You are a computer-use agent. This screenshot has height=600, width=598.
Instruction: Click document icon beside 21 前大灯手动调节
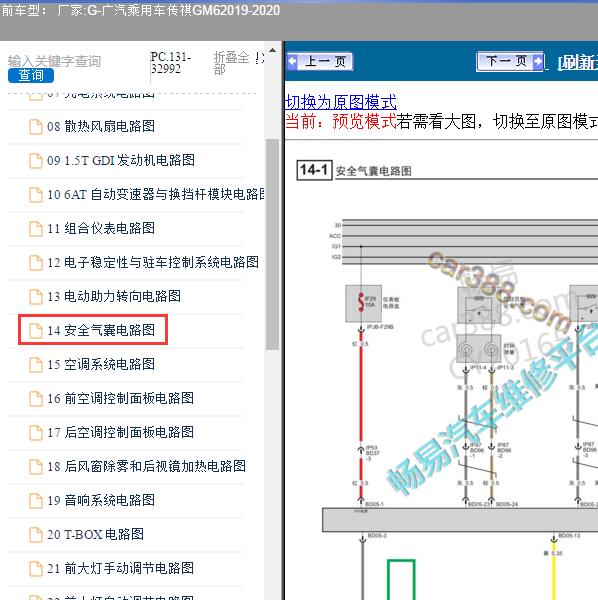pos(36,569)
